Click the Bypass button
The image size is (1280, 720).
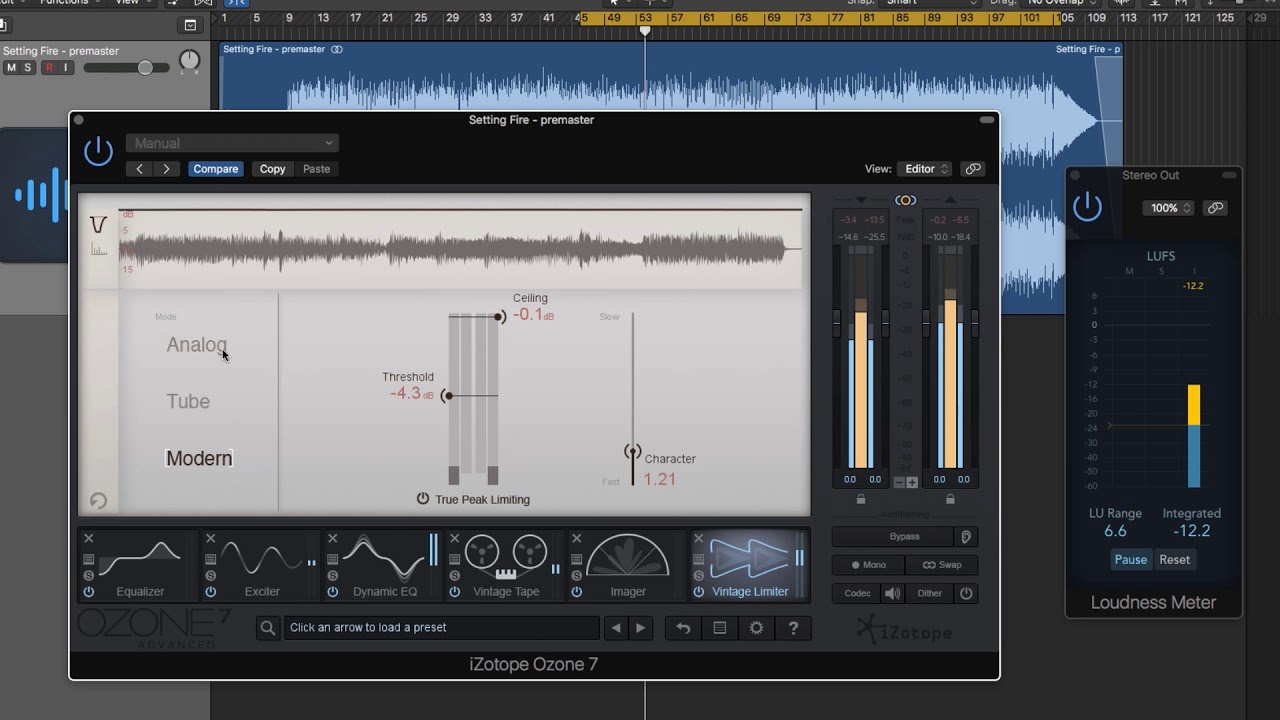click(x=893, y=537)
